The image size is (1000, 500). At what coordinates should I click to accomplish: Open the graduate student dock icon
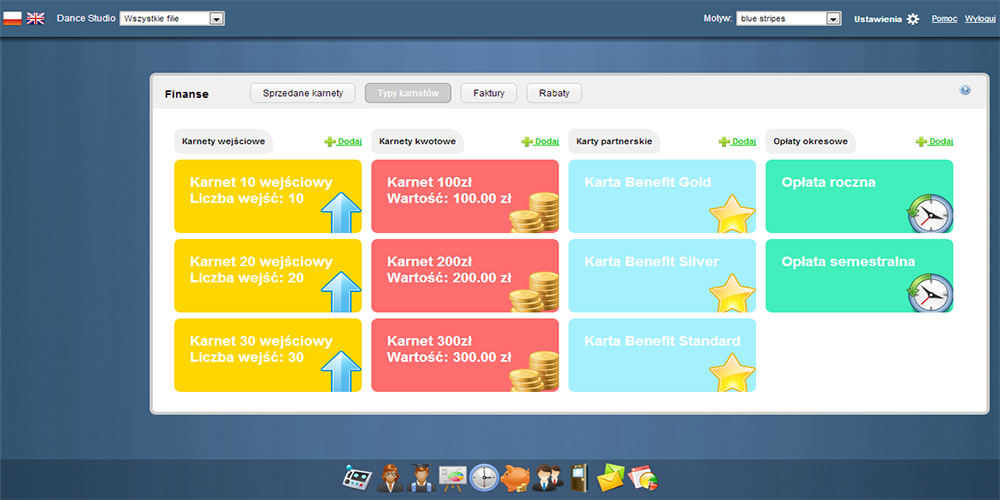pyautogui.click(x=420, y=477)
